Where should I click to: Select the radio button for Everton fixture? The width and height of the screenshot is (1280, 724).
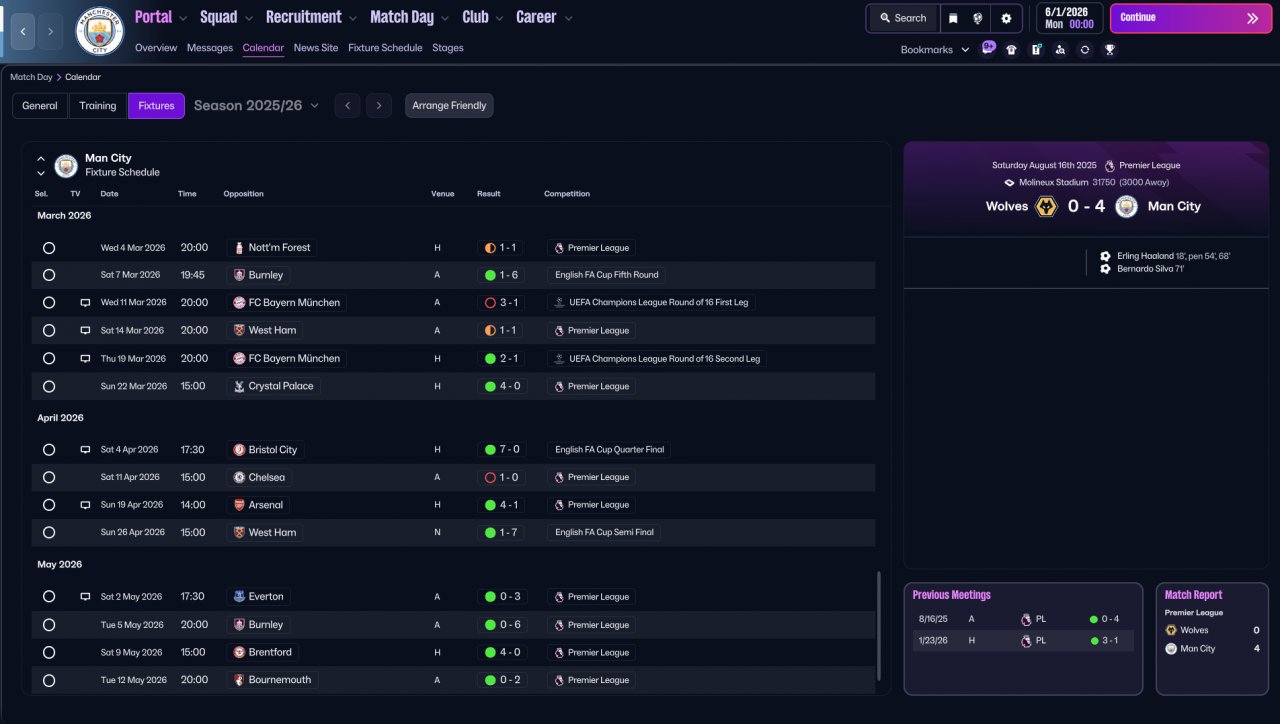(49, 597)
